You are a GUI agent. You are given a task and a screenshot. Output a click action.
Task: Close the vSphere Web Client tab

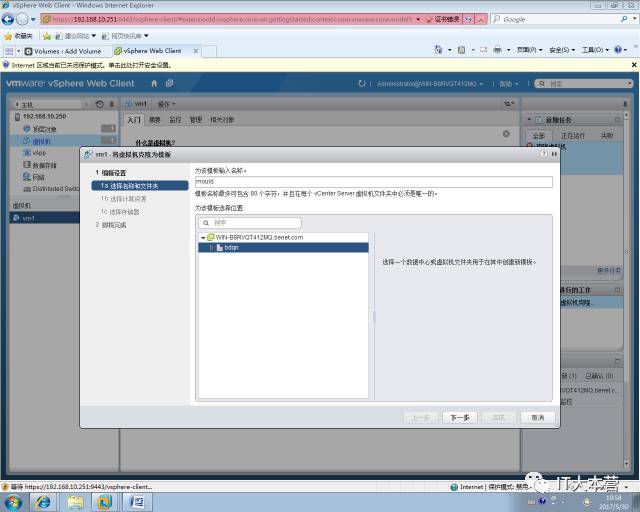click(196, 51)
